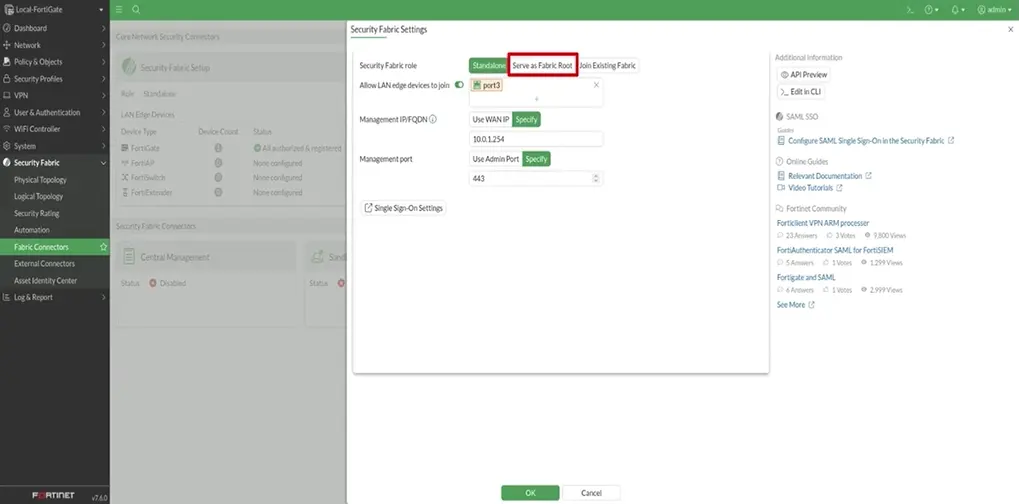Select Serve as Fabric Root role
The height and width of the screenshot is (504, 1019).
[543, 66]
